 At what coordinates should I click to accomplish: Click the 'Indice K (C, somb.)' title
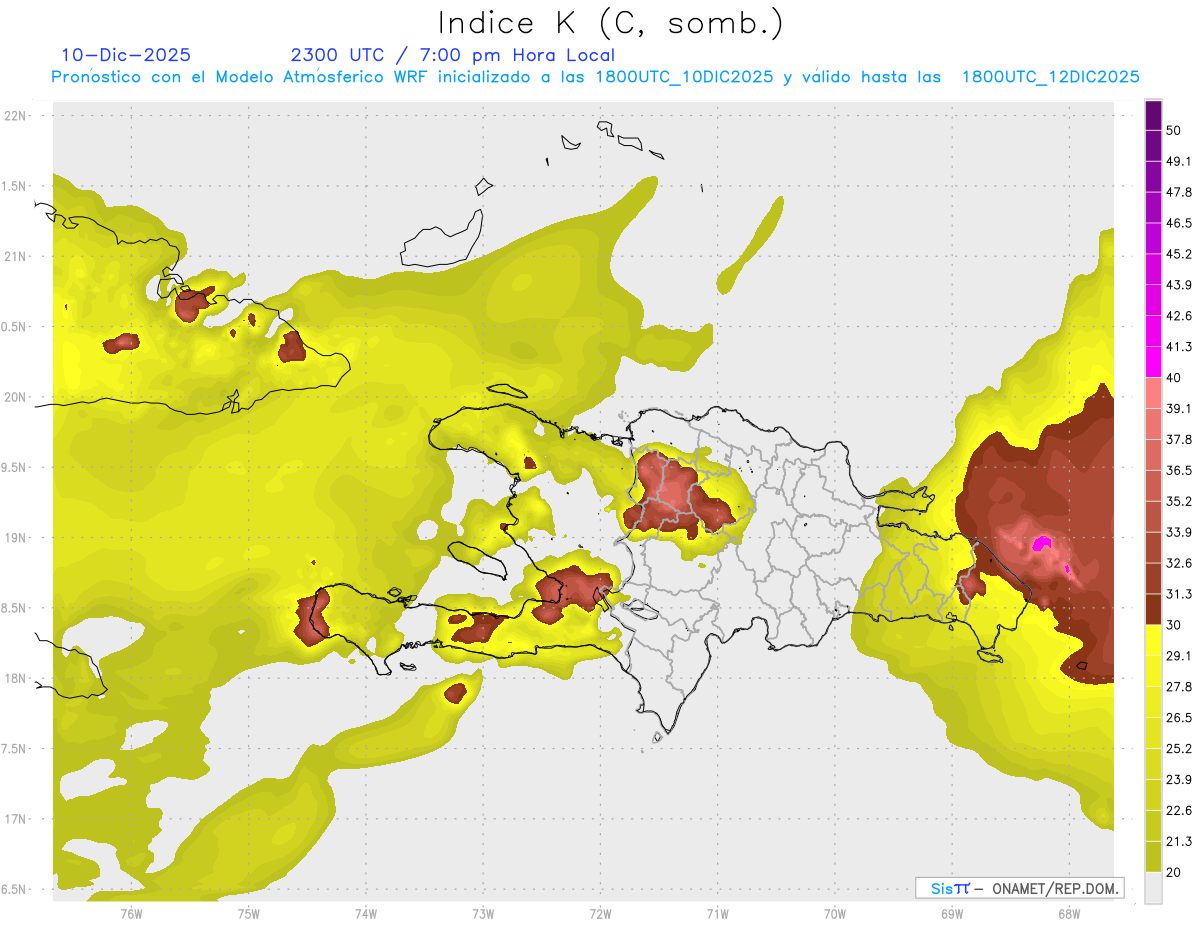tap(610, 23)
